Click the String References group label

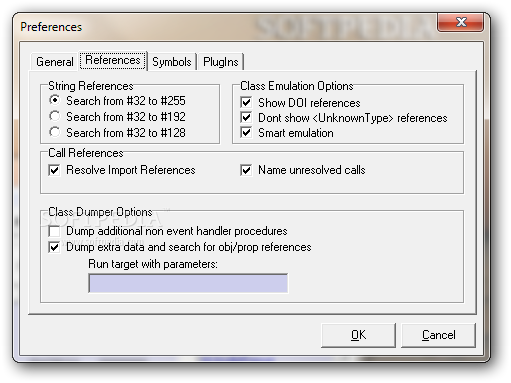click(x=91, y=86)
